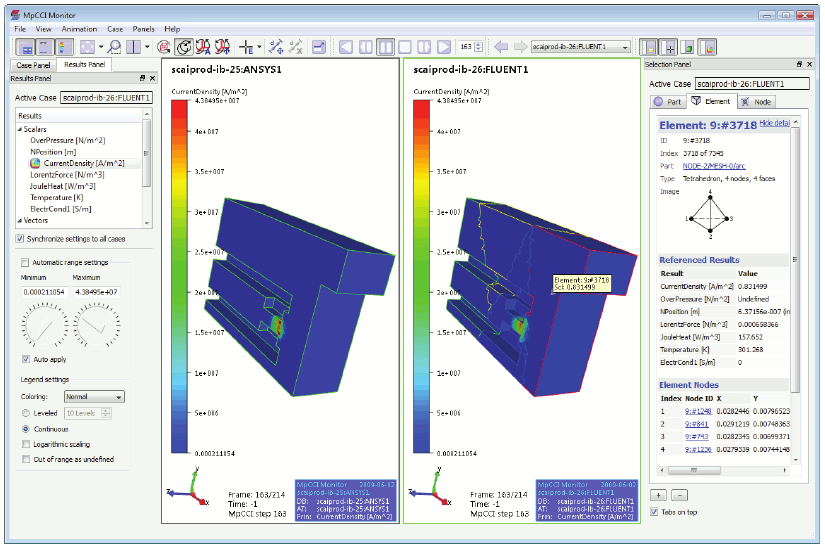The height and width of the screenshot is (548, 825).
Task: Play animation backward
Action: (346, 47)
